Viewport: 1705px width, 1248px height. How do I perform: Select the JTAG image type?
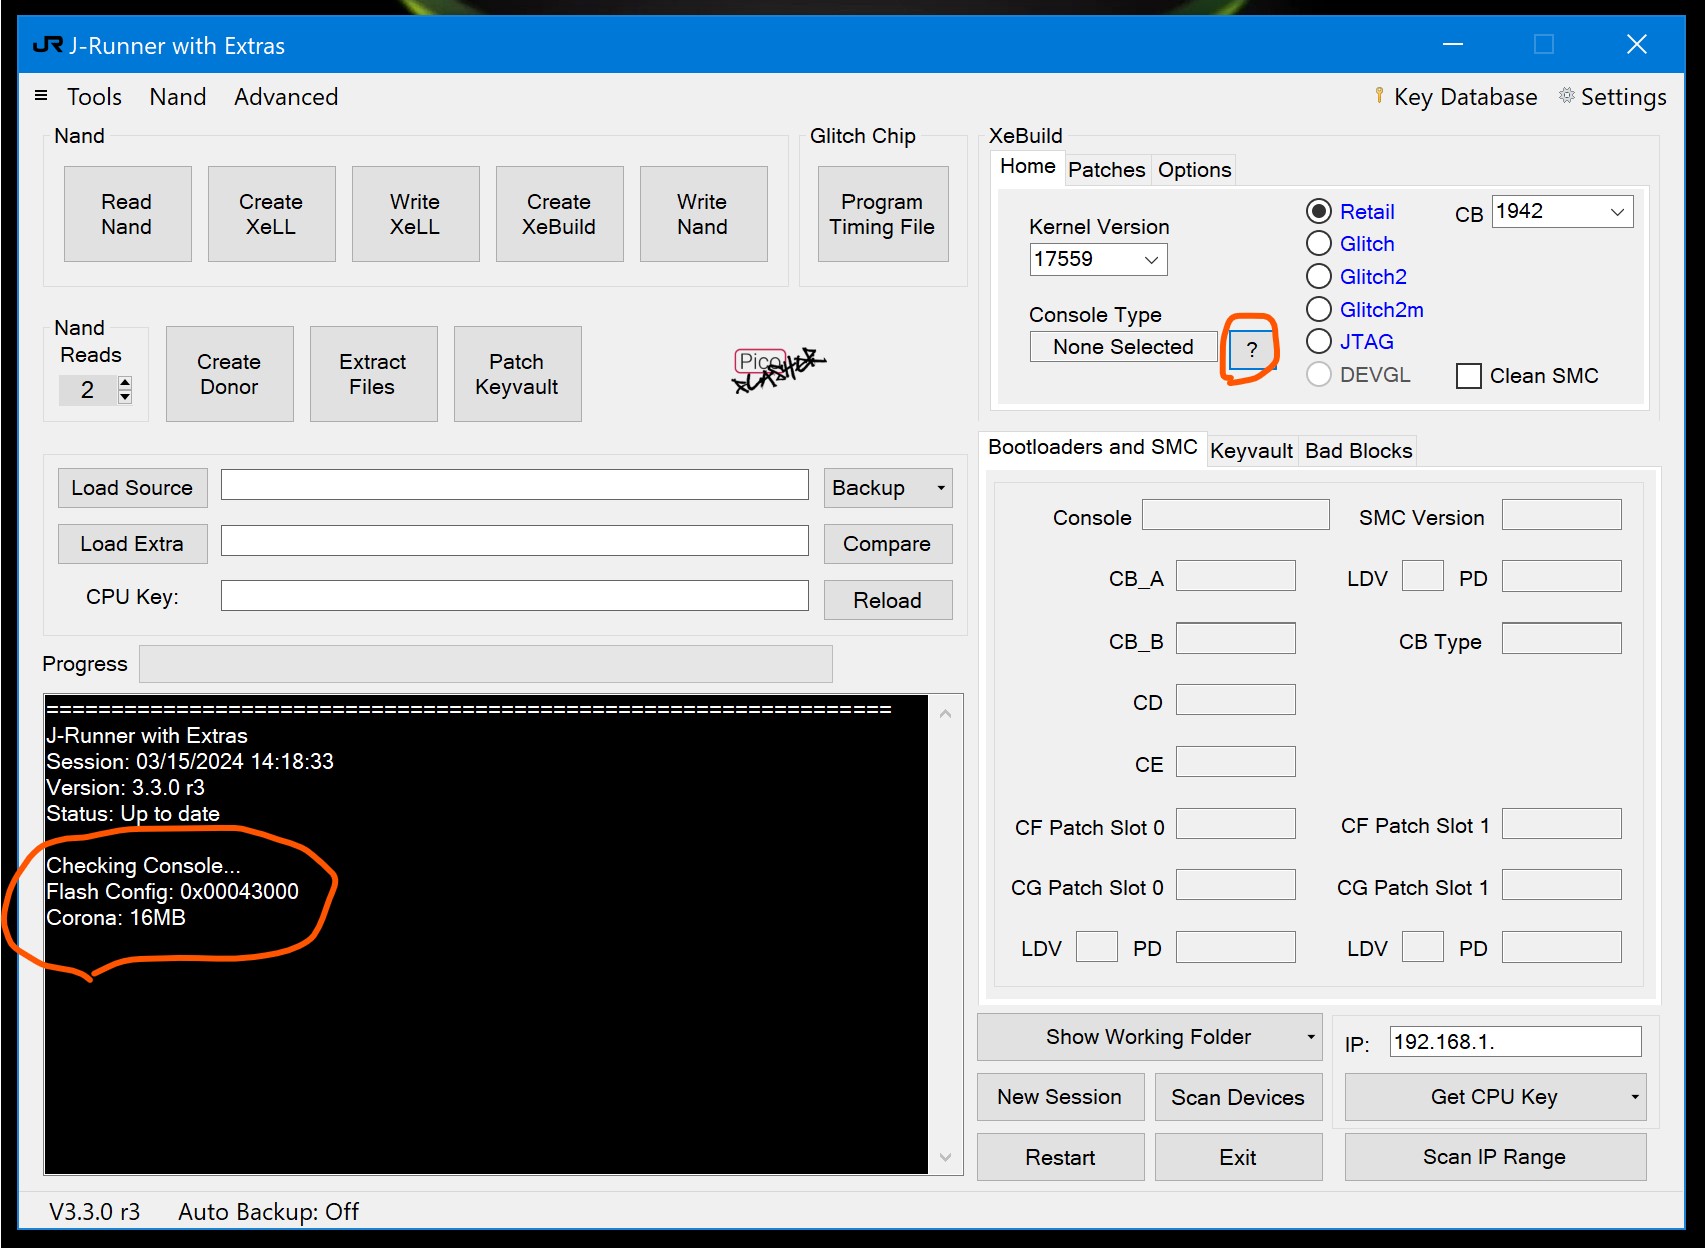(x=1319, y=342)
